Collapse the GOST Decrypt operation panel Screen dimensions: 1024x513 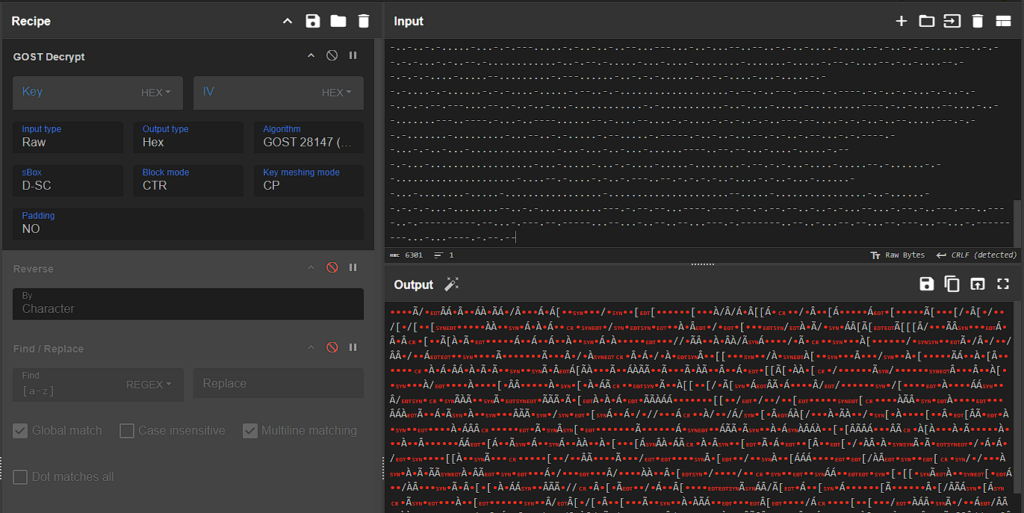tap(311, 56)
